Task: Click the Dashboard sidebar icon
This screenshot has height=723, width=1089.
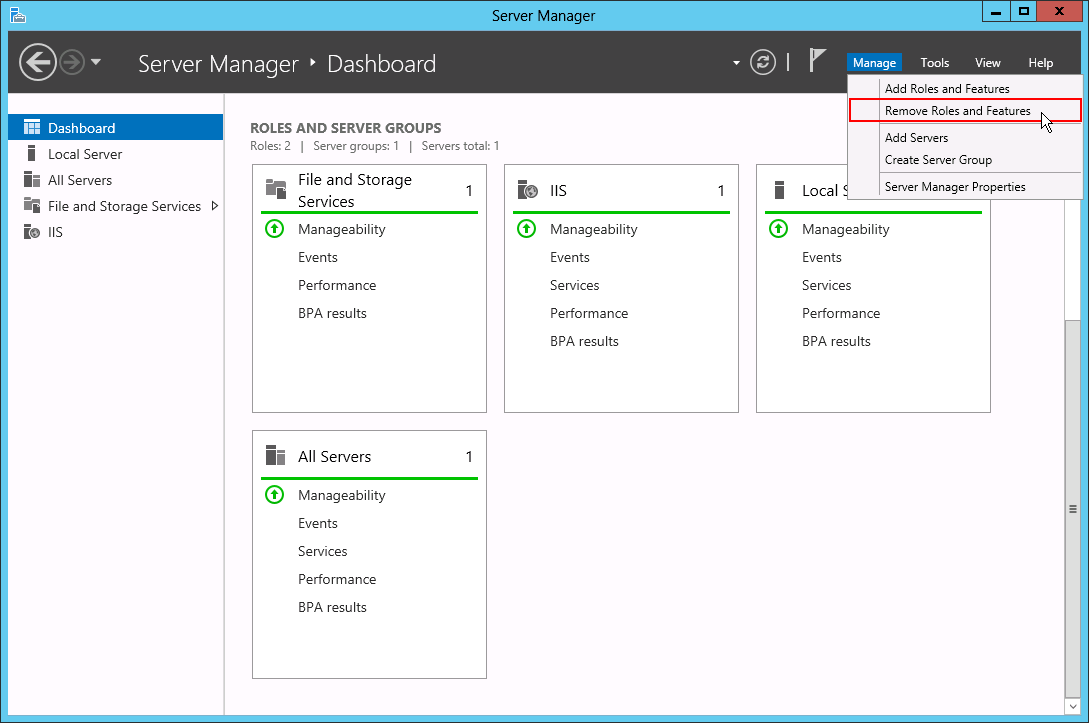Action: pos(32,127)
